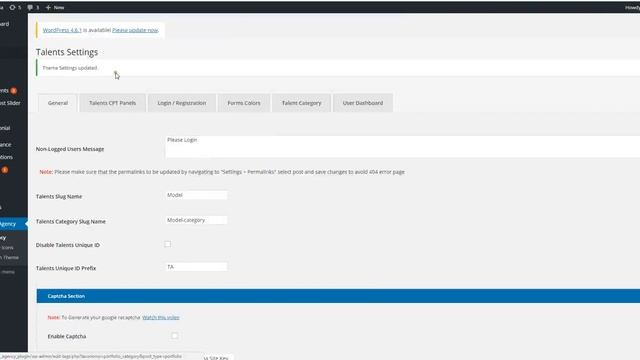Screen dimensions: 640x360
Task: Click the comments bubble icon in admin bar
Action: tap(30, 7)
